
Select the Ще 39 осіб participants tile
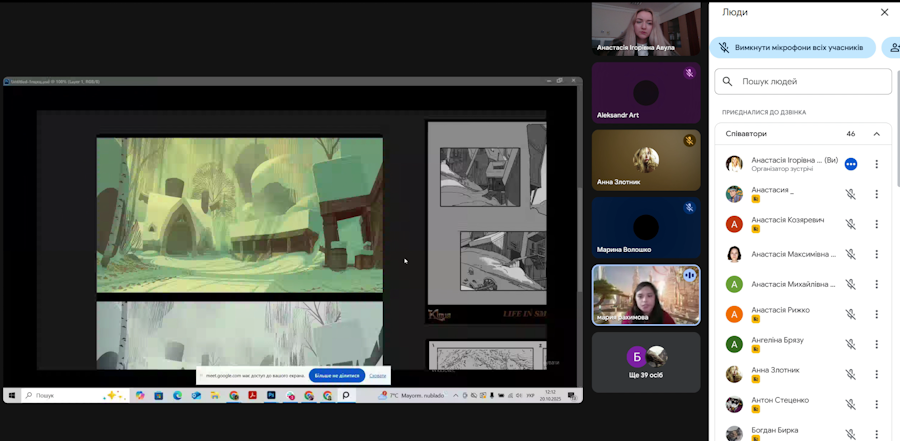point(646,362)
